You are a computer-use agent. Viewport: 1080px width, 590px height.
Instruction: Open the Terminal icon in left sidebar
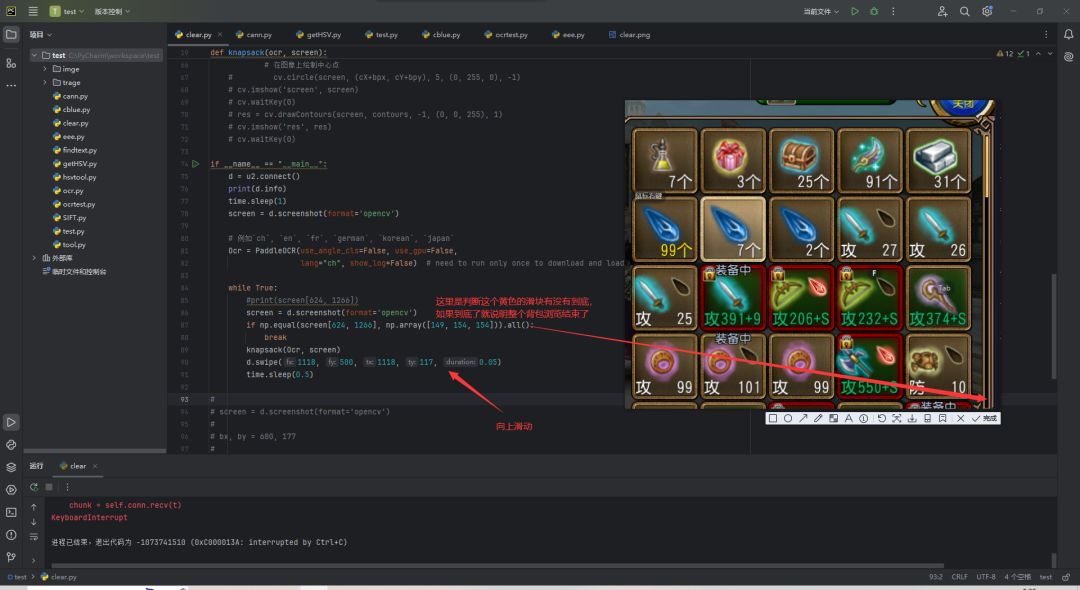(x=11, y=512)
